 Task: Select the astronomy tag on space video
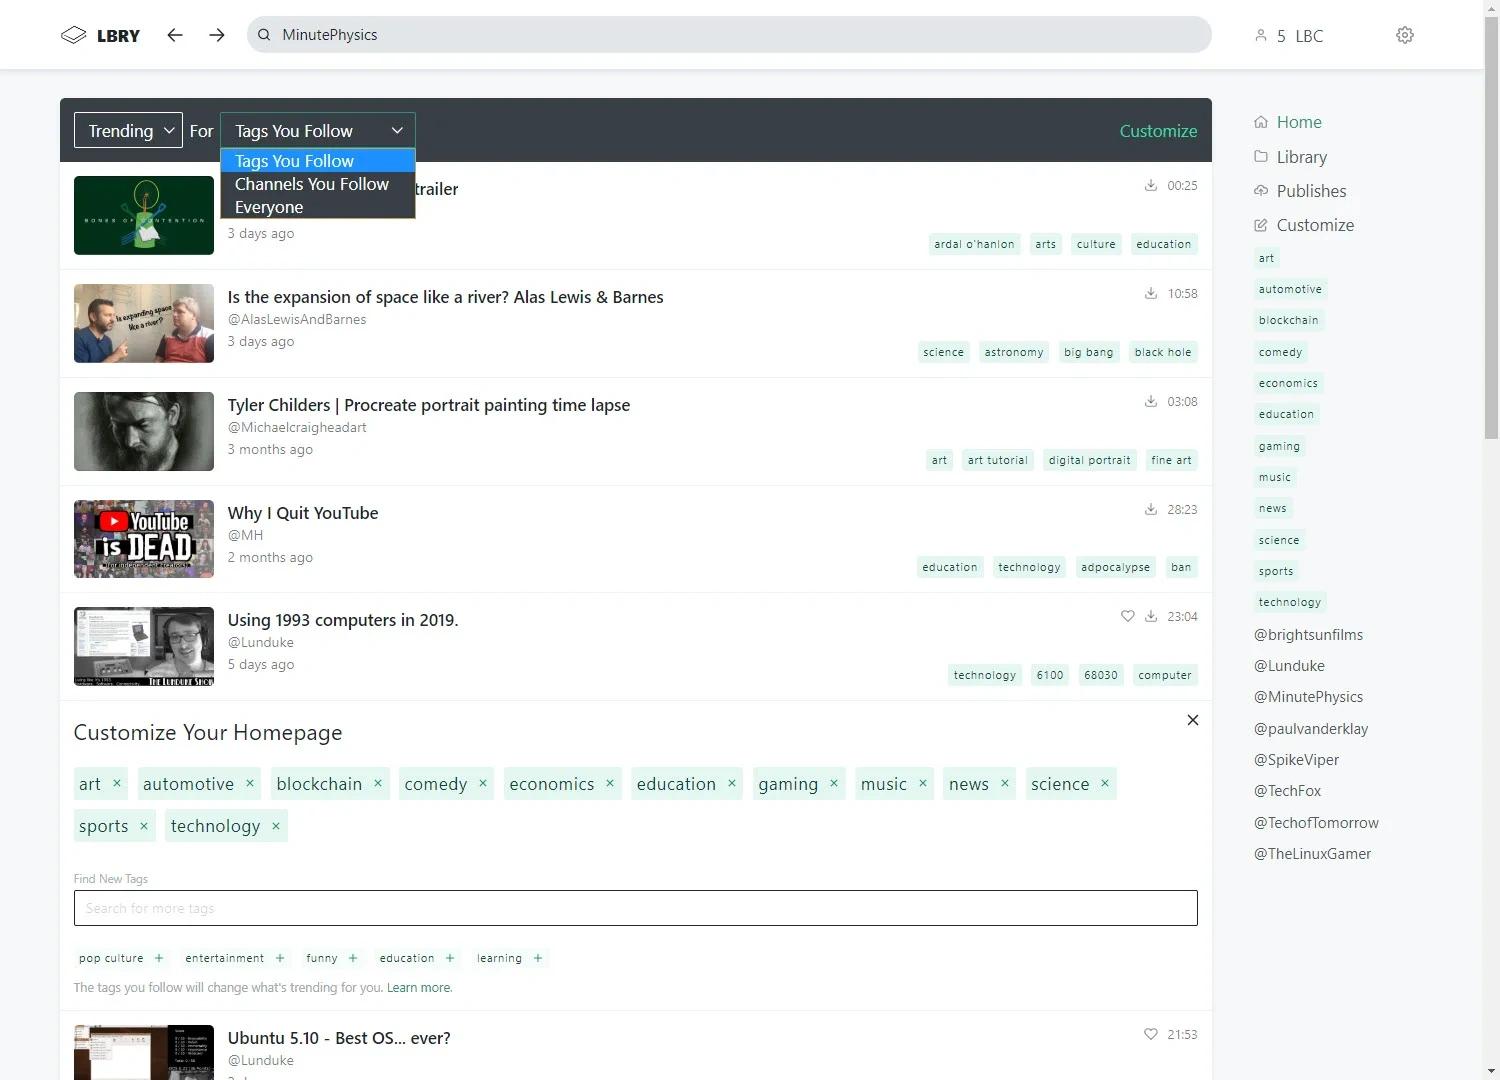(x=1014, y=352)
